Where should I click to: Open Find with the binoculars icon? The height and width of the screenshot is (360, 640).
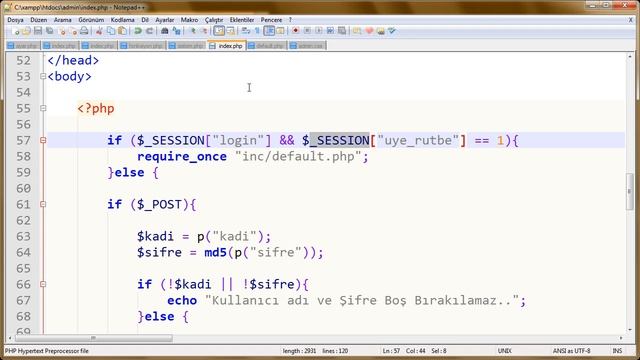(164, 31)
